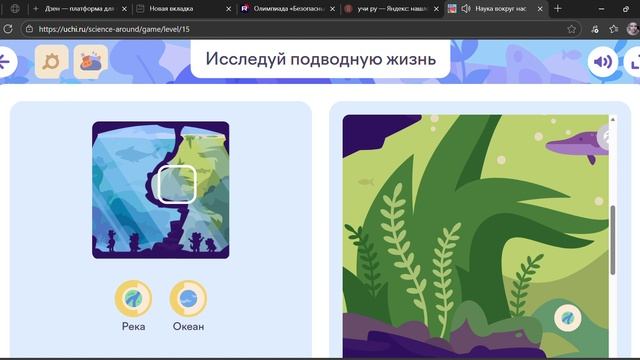640x360 pixels.
Task: Close the Новая вкладка tab
Action: [228, 9]
